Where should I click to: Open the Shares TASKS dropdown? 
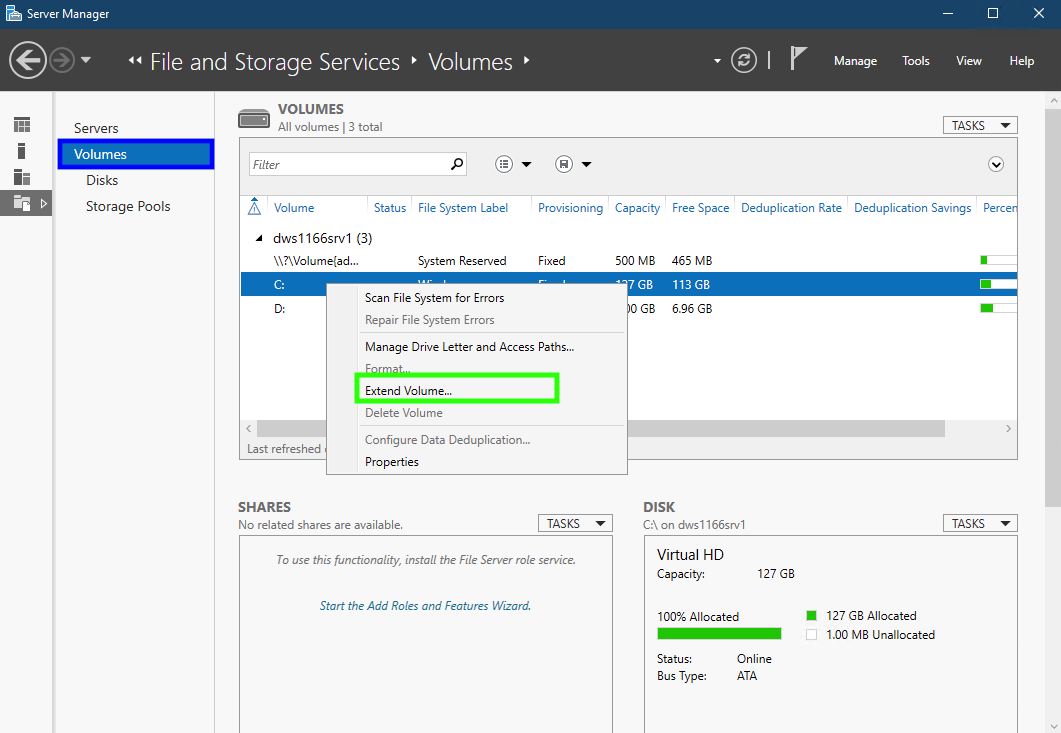575,523
